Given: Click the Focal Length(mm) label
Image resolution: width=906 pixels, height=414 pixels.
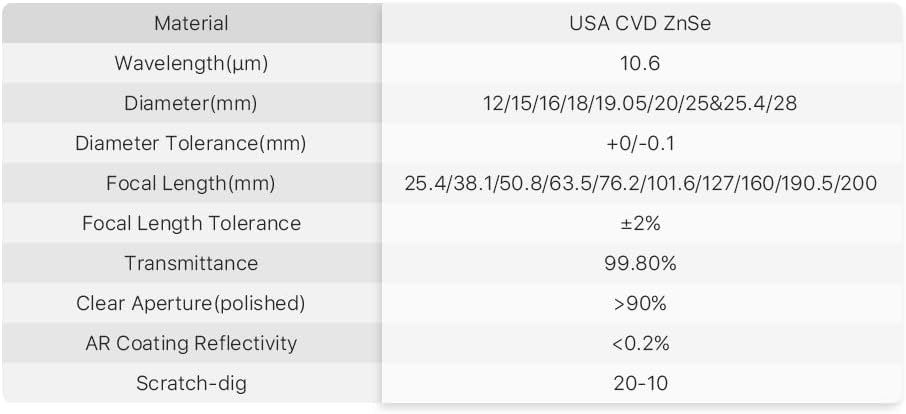Looking at the screenshot, I should tap(191, 183).
